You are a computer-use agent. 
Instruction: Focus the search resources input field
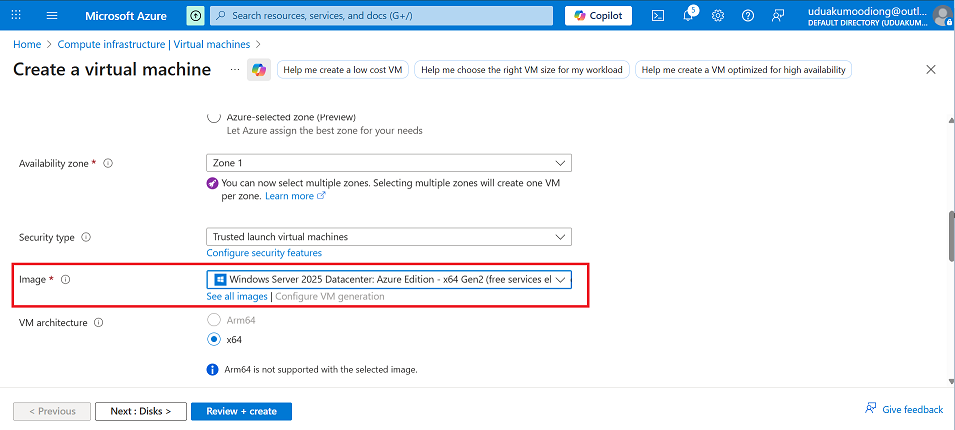tap(381, 16)
